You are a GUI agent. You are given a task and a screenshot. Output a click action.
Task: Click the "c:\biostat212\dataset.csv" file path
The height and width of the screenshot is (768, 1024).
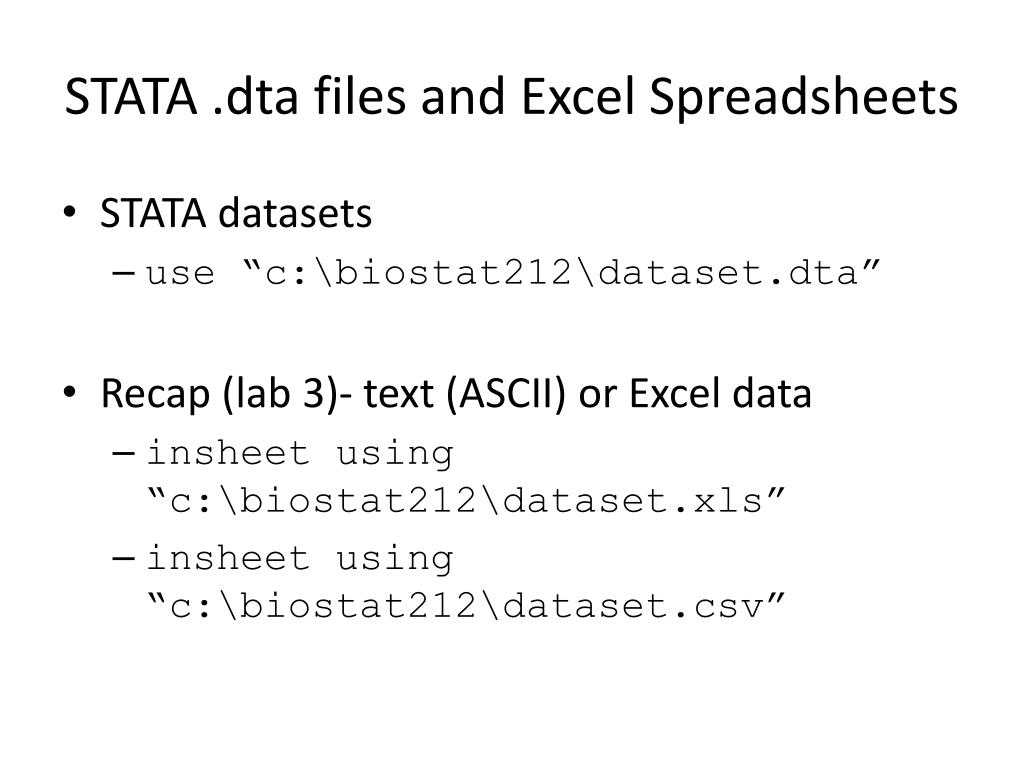point(467,605)
